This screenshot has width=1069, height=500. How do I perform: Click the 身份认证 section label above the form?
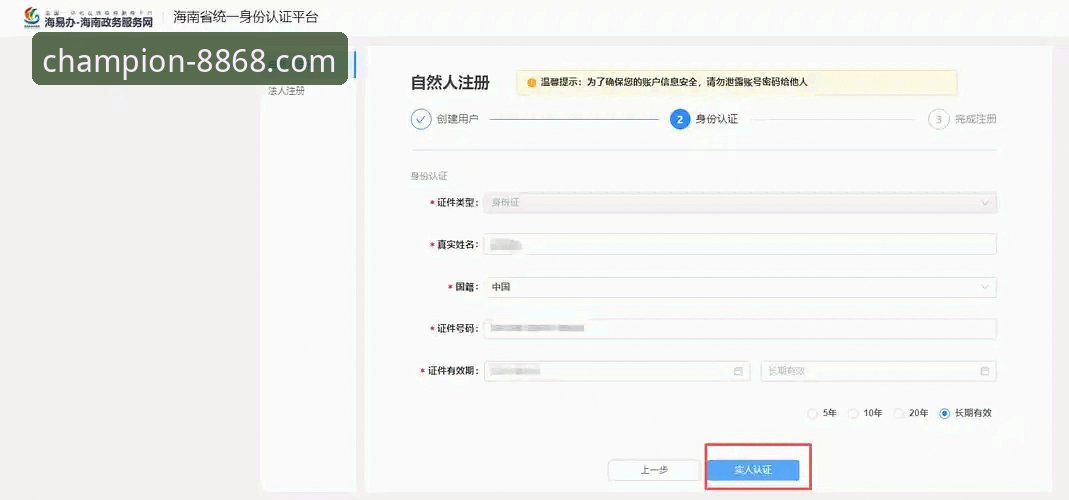(x=429, y=176)
